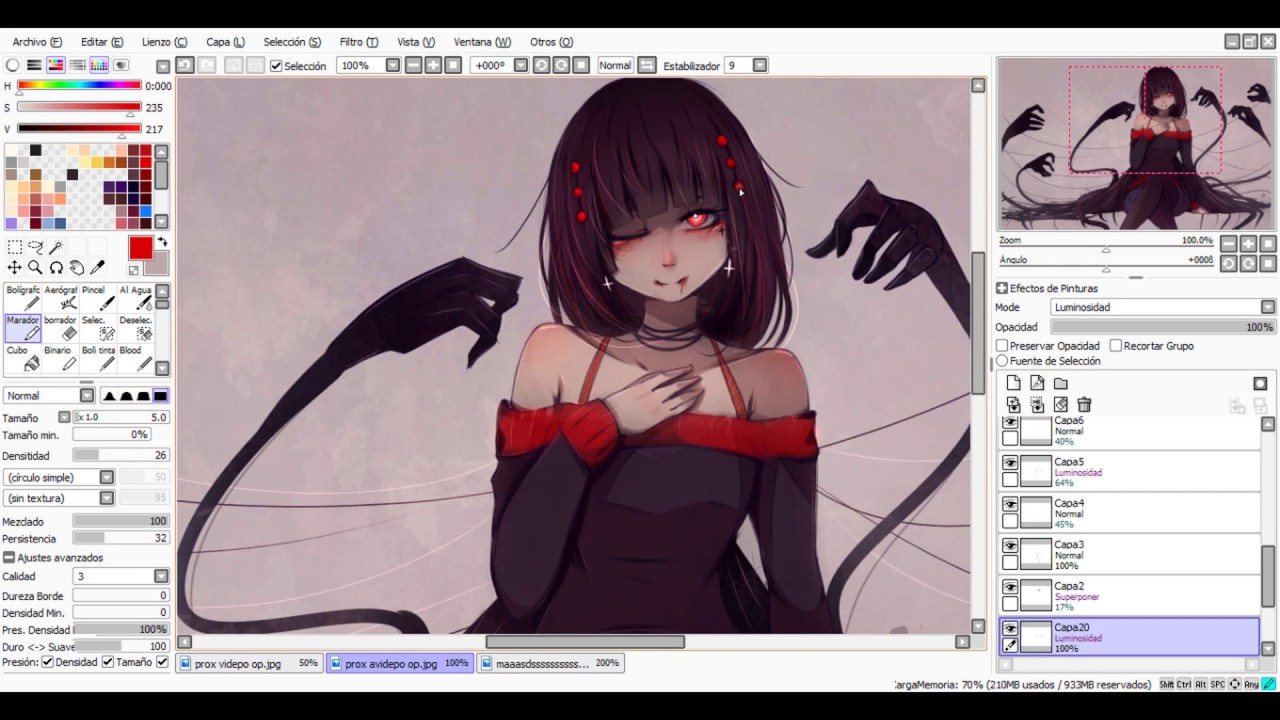Select the magic wand tool

[x=56, y=247]
